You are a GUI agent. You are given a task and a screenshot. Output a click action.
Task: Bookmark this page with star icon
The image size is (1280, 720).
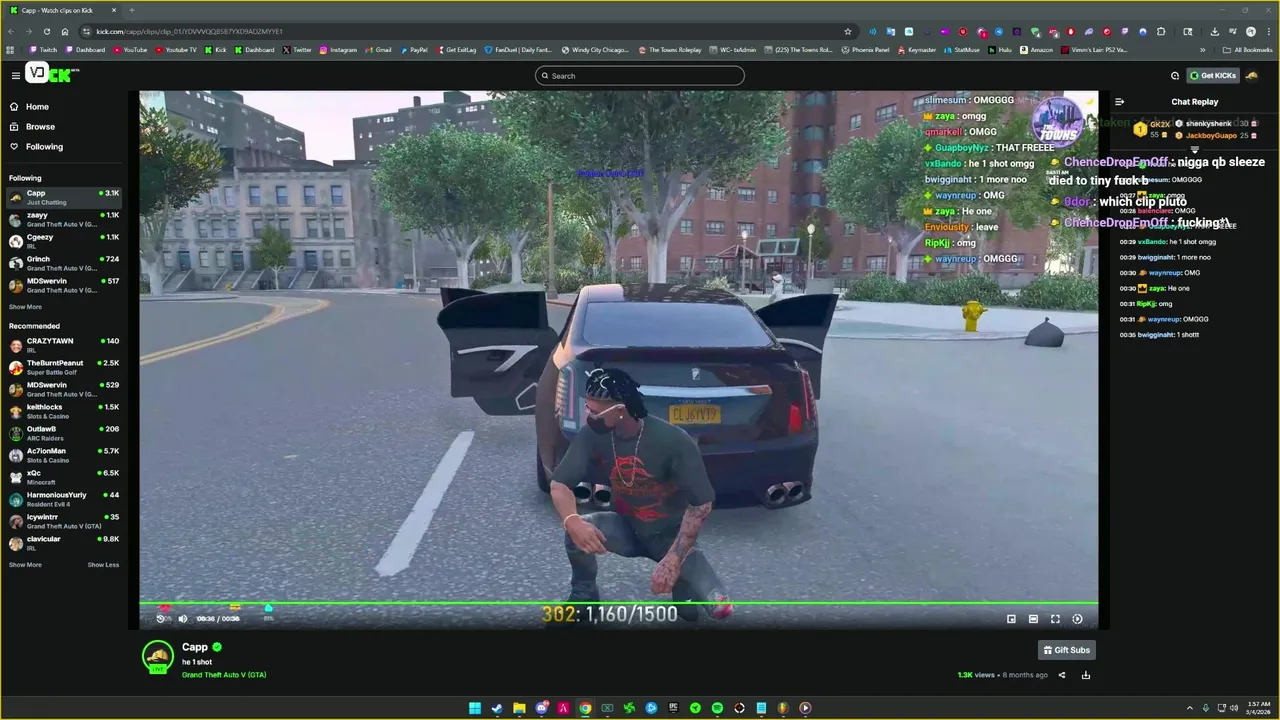tap(848, 31)
